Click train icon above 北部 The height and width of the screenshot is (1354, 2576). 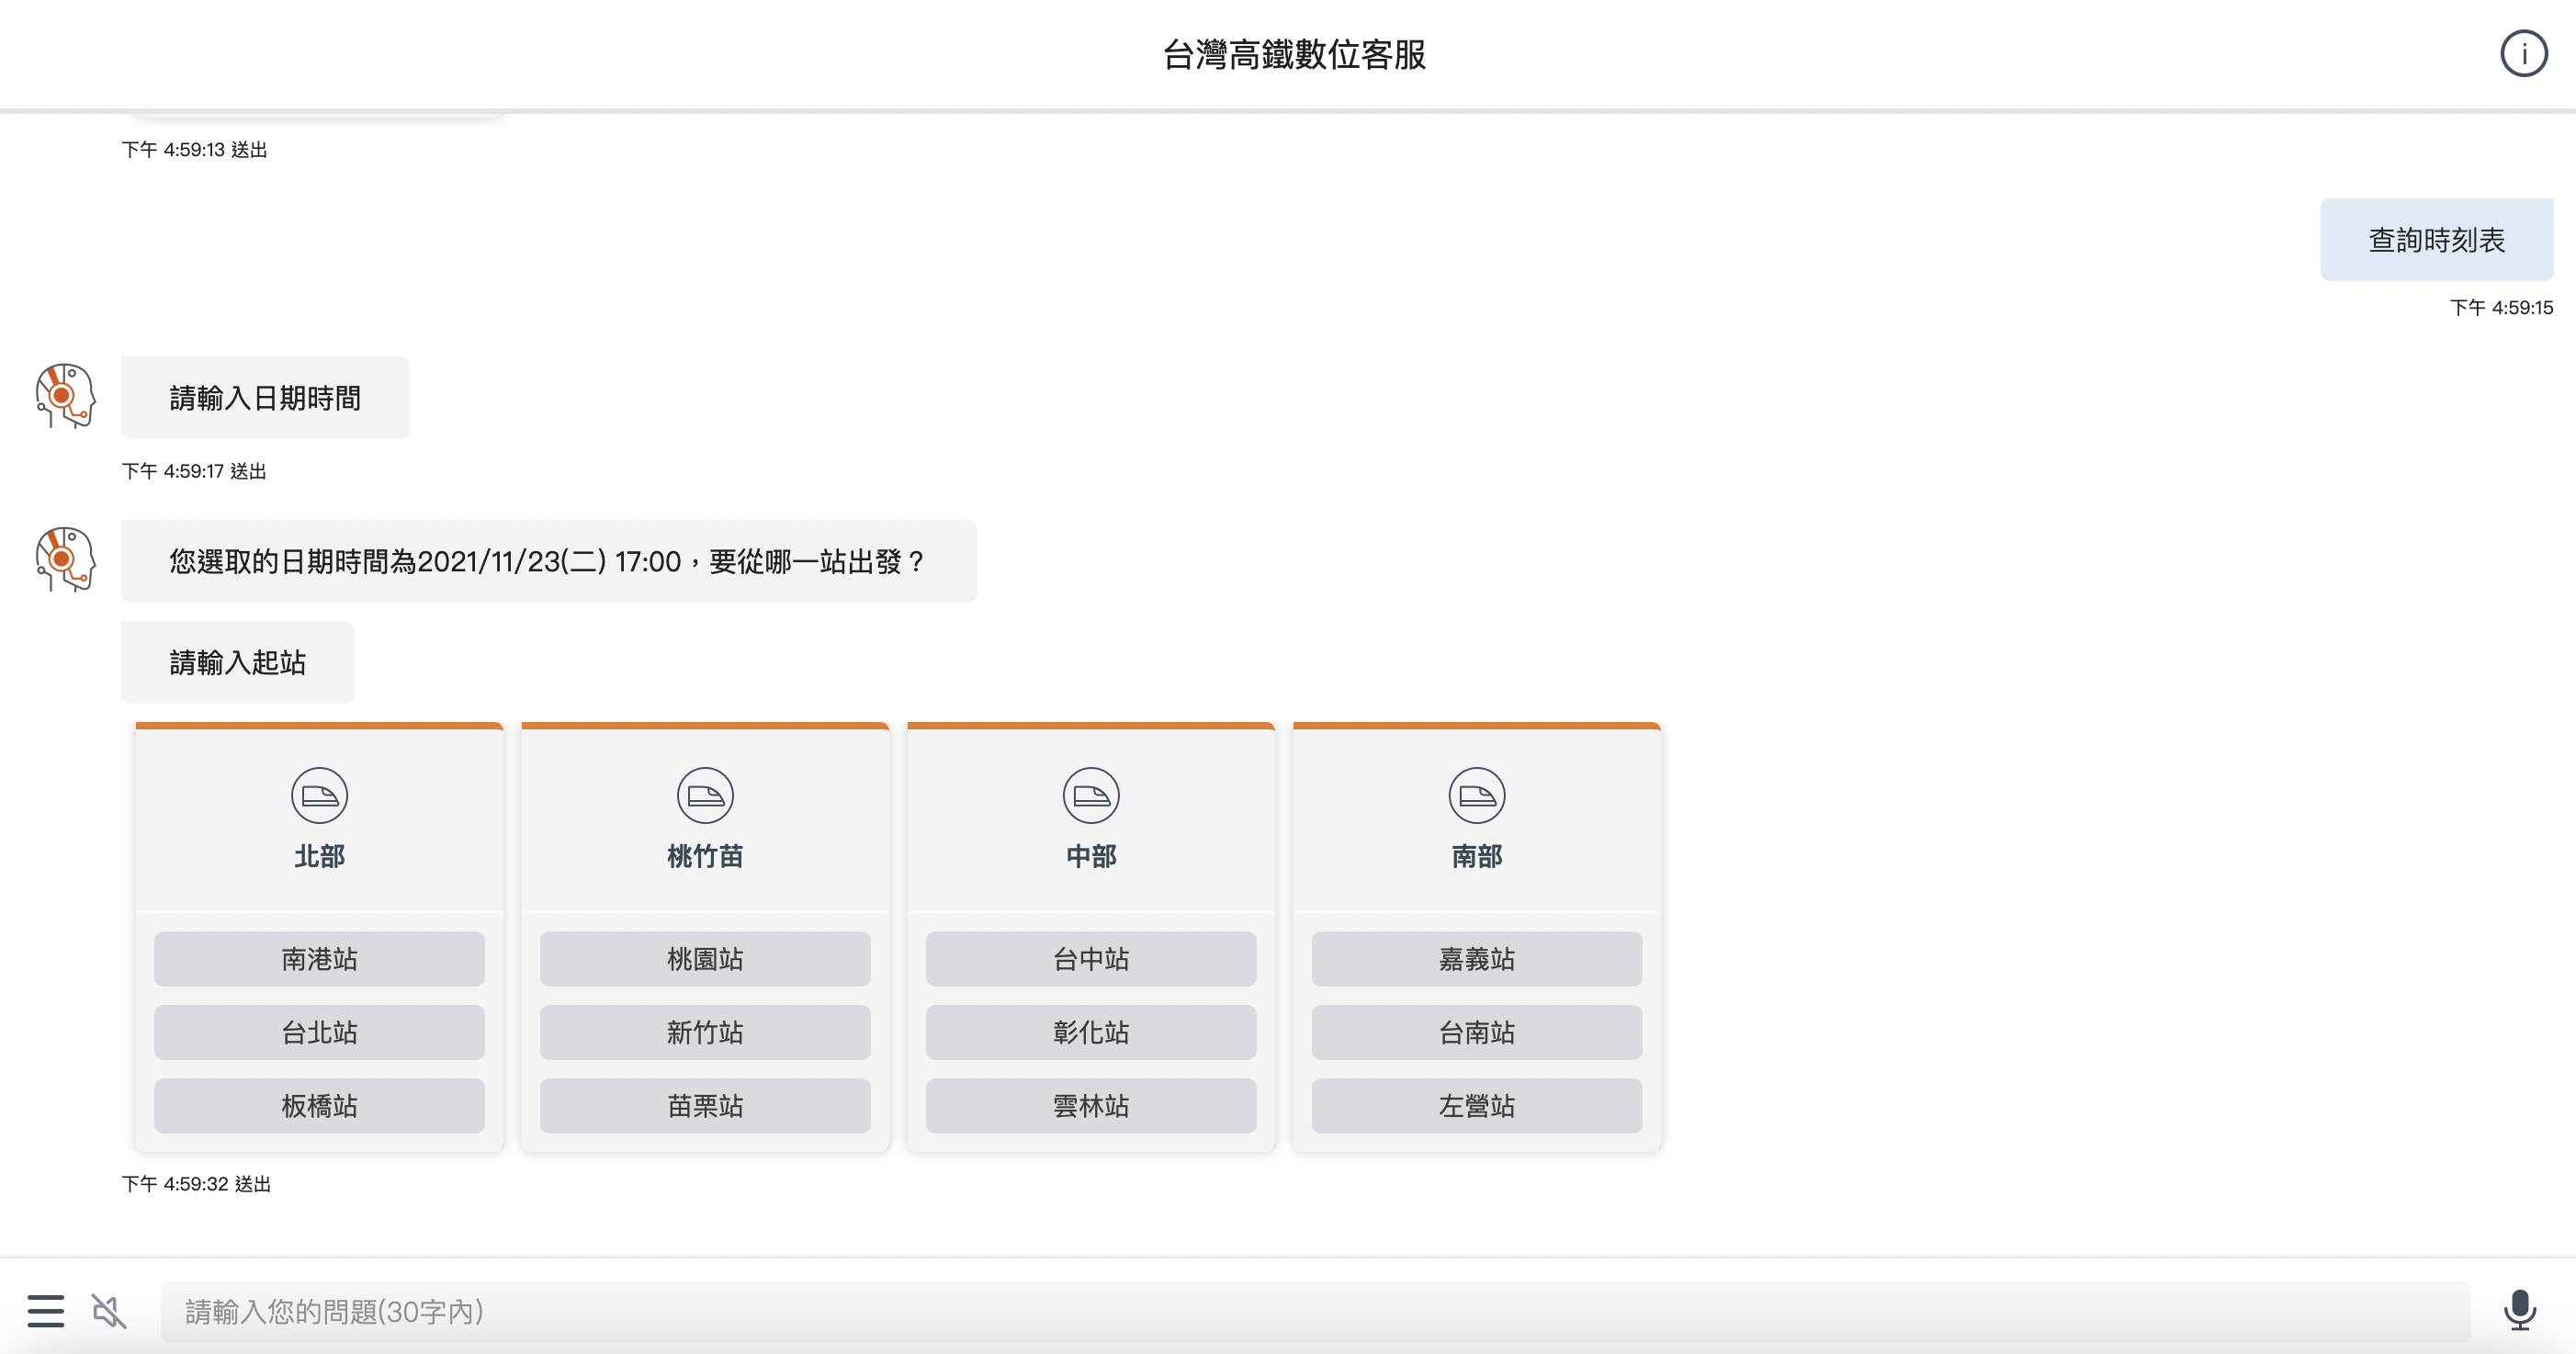point(319,795)
